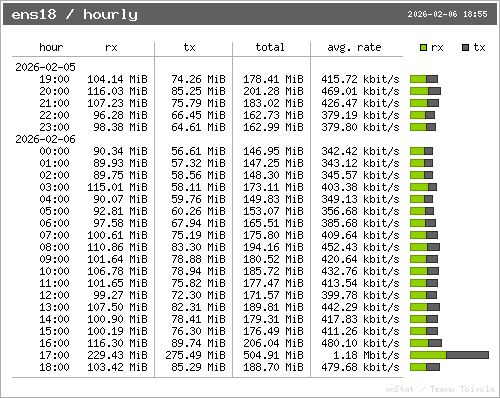Click the '23:00' hour cell
500x398 pixels.
[x=54, y=127]
